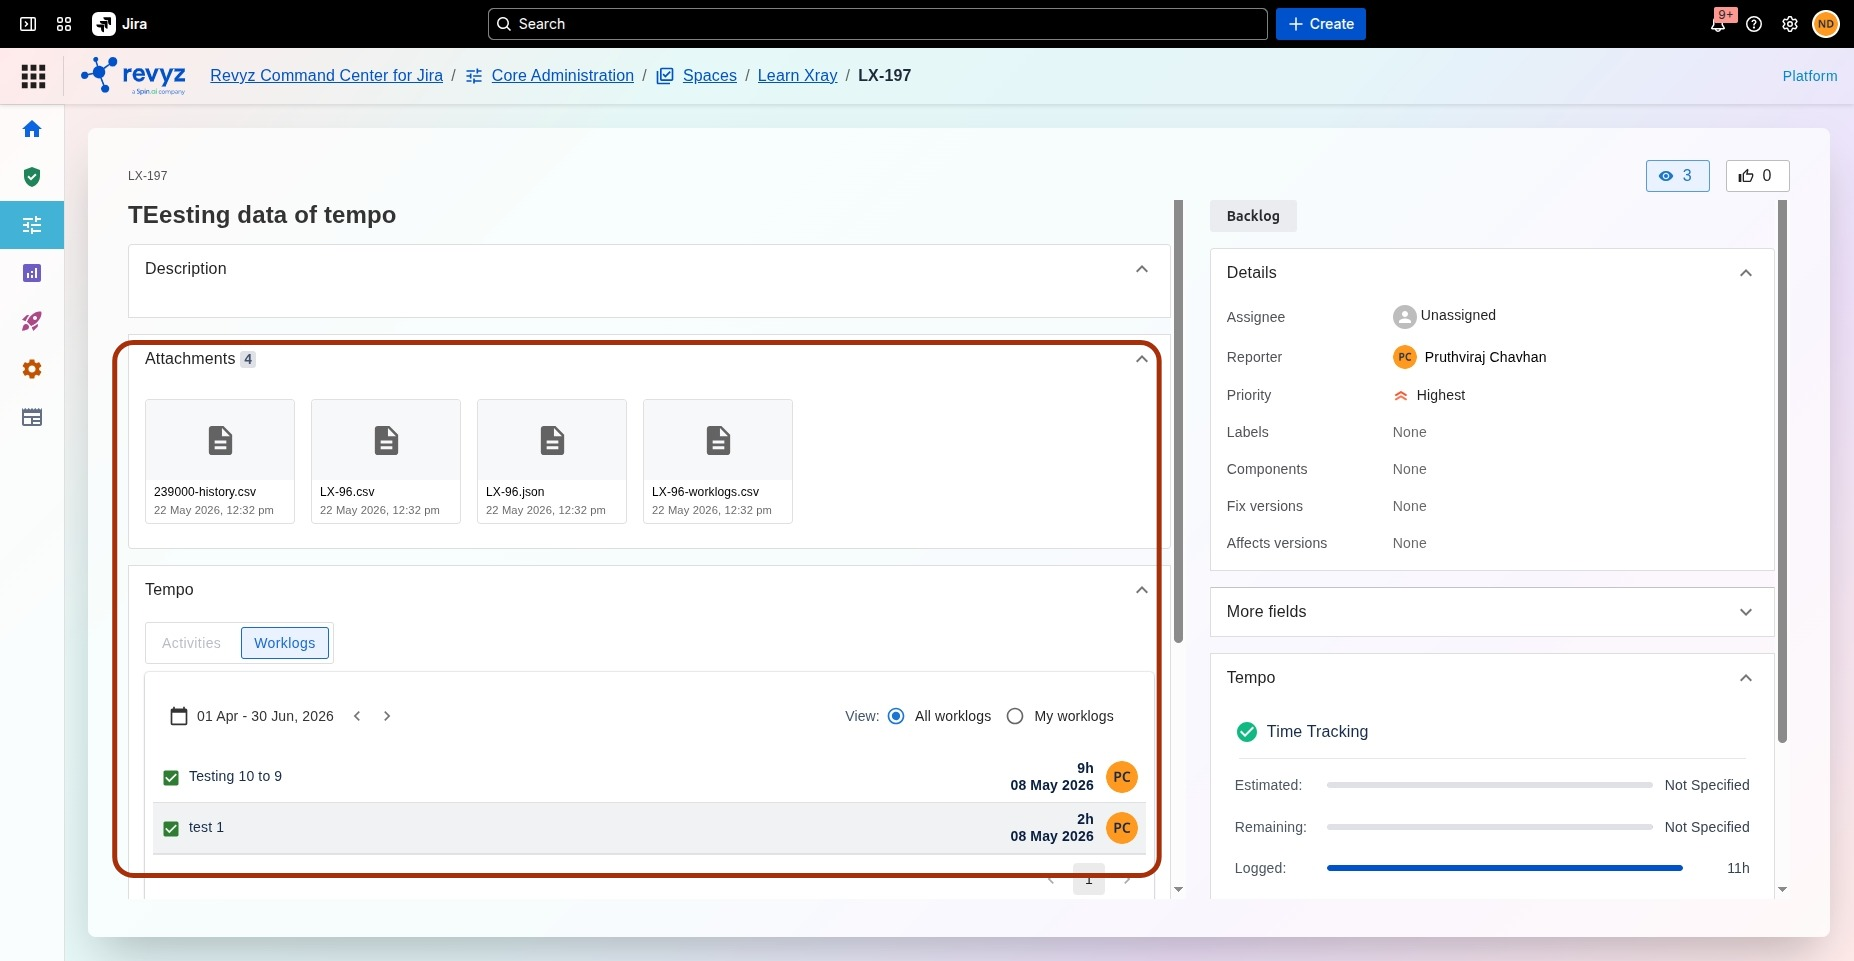1854x961 pixels.
Task: Click the issue content vertical scrollbar
Action: 1179,420
